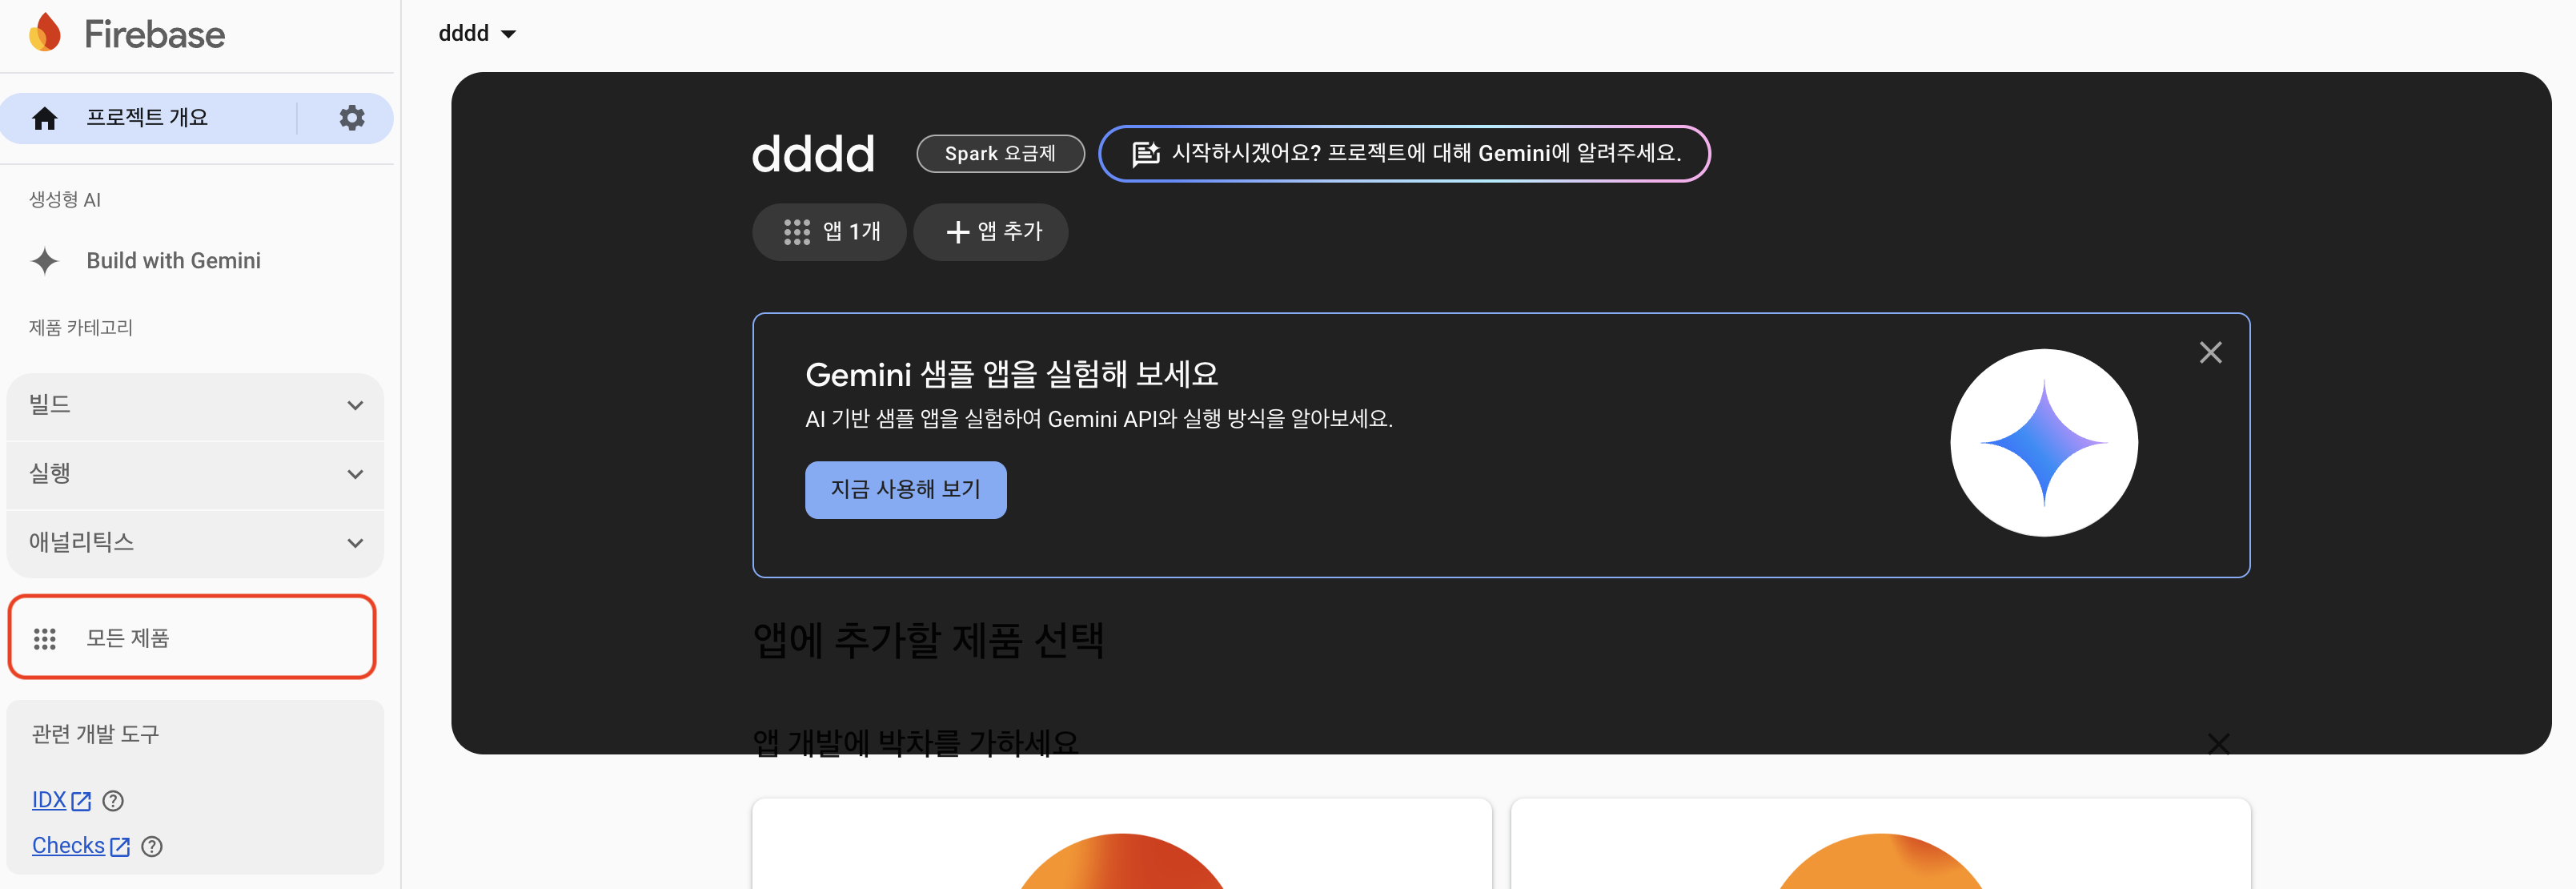
Task: Open the dddd project selector dropdown
Action: click(x=477, y=34)
